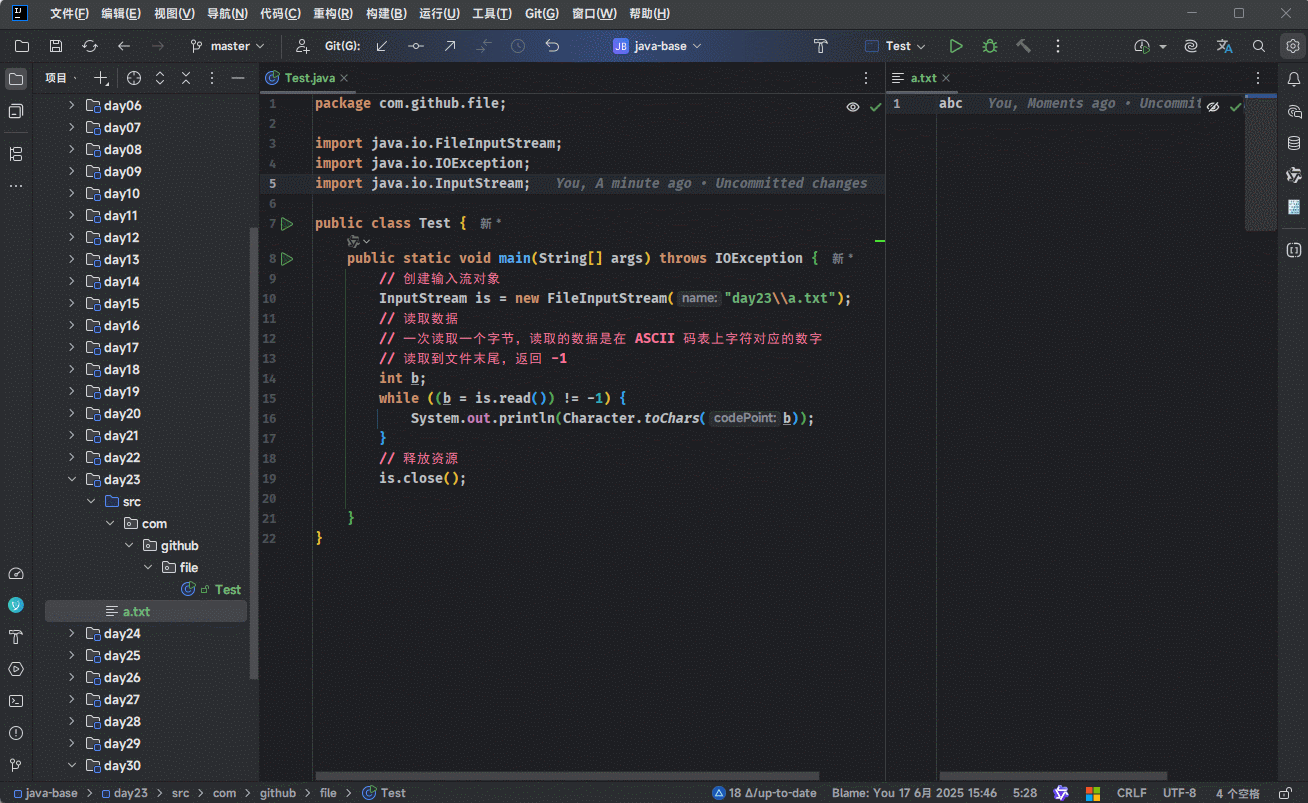This screenshot has width=1308, height=803.
Task: Switch to the a.txt editor tab
Action: pyautogui.click(x=923, y=78)
